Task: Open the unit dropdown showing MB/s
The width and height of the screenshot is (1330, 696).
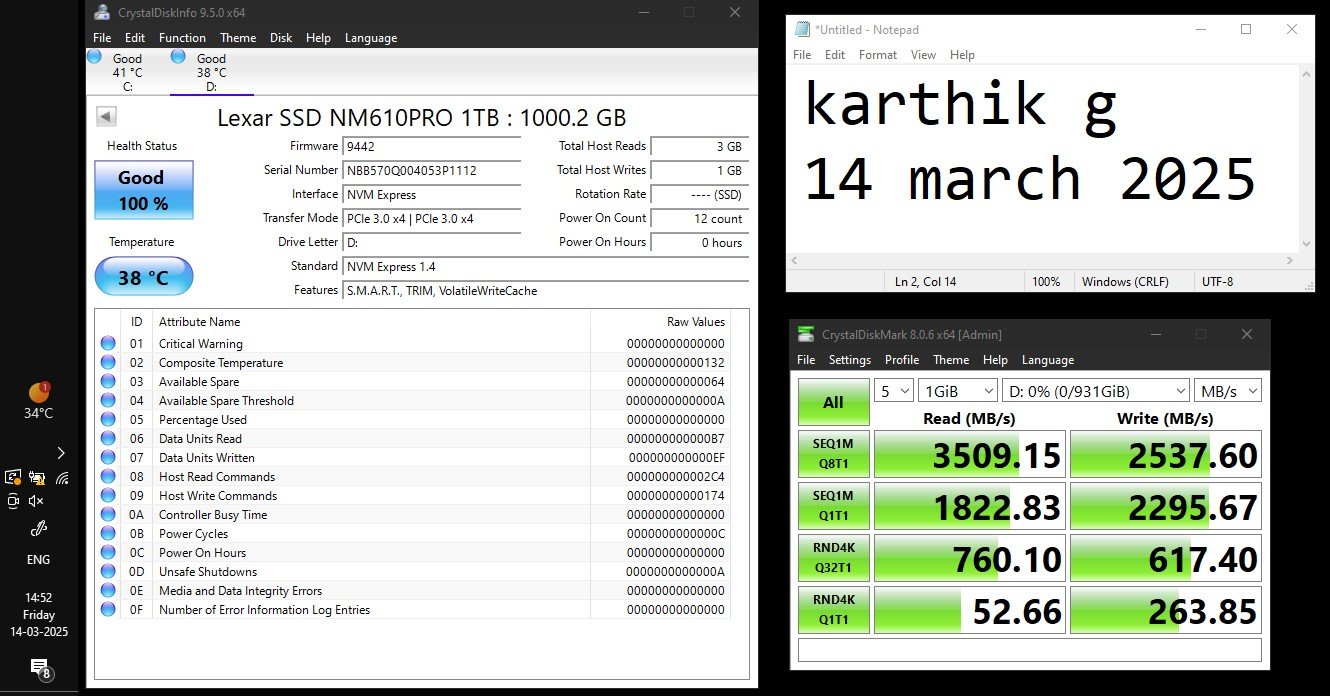Action: click(x=1227, y=390)
